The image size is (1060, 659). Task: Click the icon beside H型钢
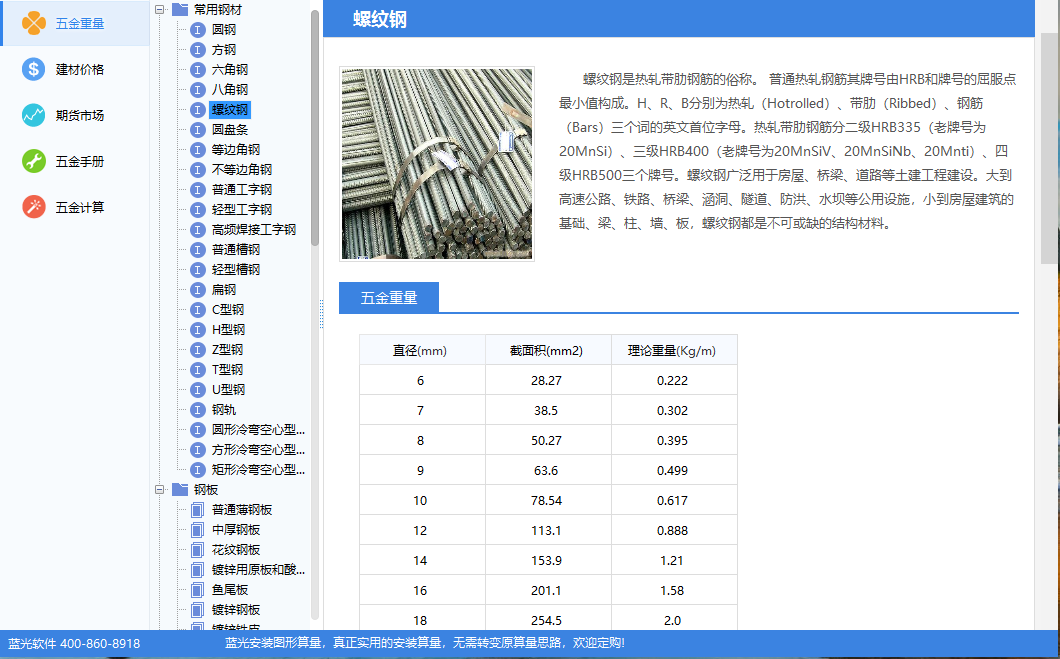click(x=197, y=330)
